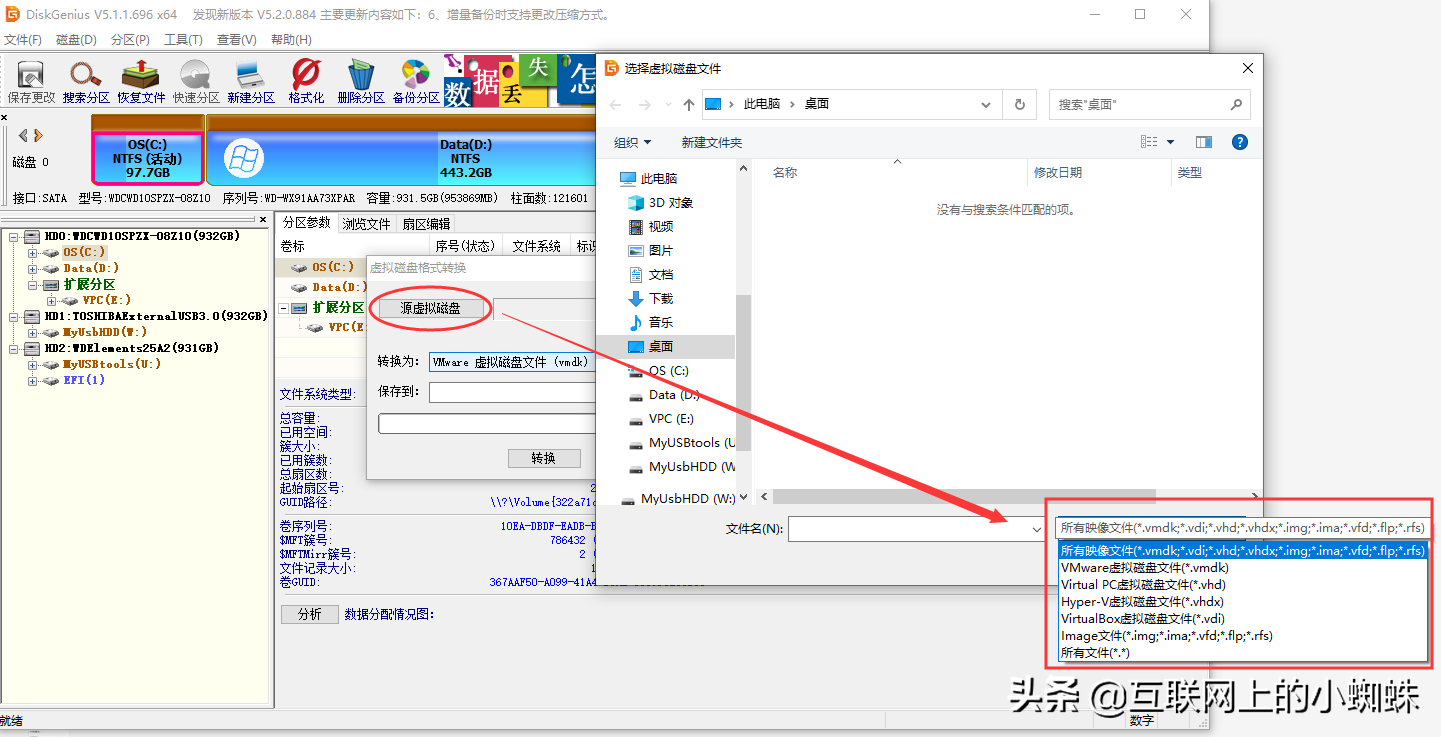Open the help icon in file dialog
1441x737 pixels.
tap(1239, 142)
